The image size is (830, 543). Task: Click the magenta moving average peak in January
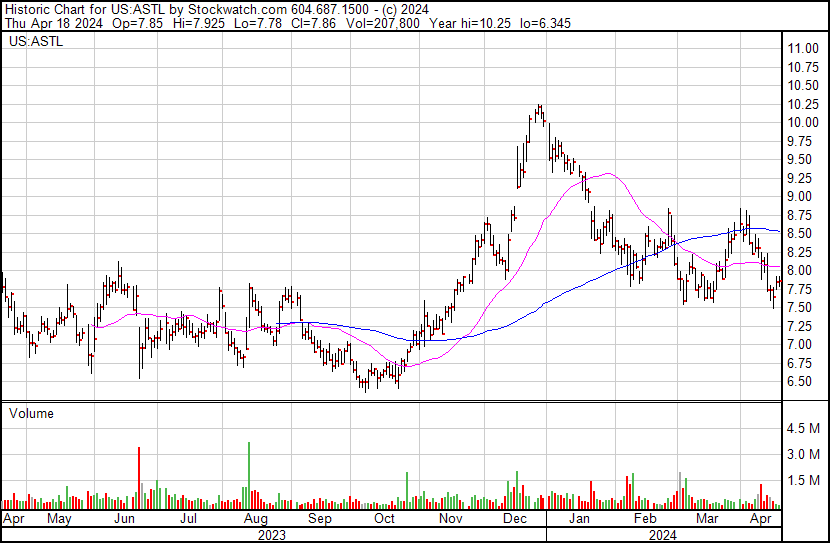(x=606, y=174)
